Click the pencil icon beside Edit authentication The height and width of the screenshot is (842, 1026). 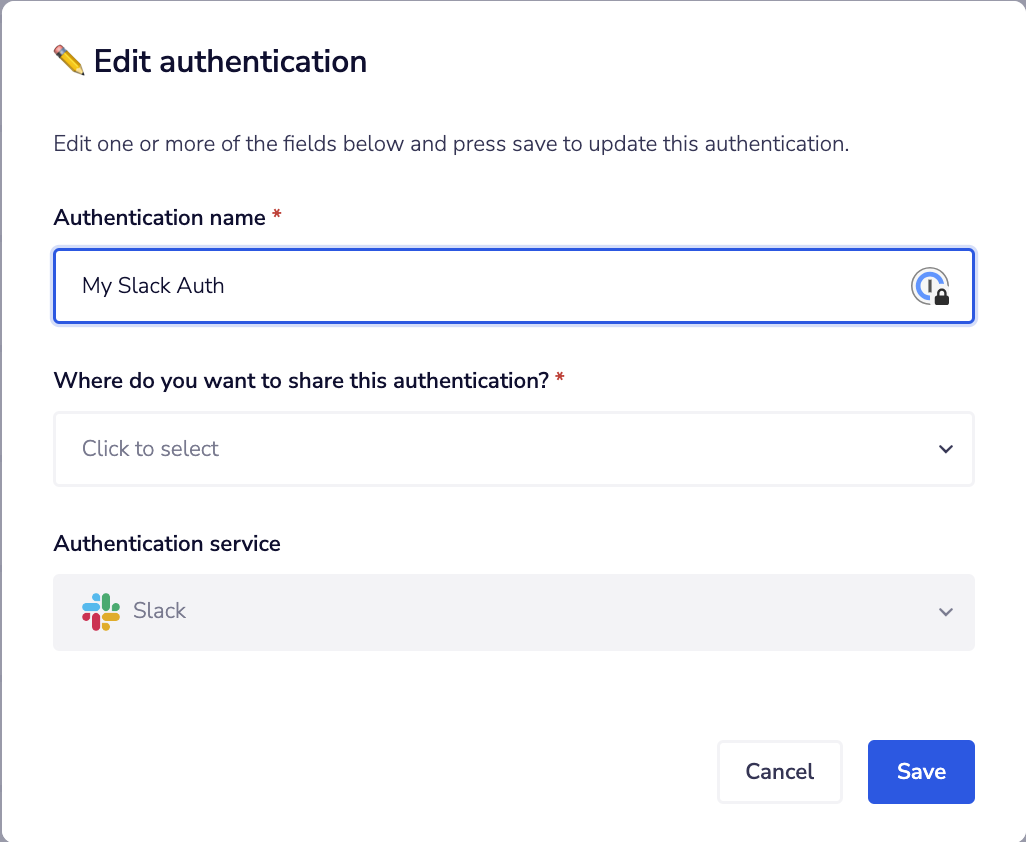(69, 61)
